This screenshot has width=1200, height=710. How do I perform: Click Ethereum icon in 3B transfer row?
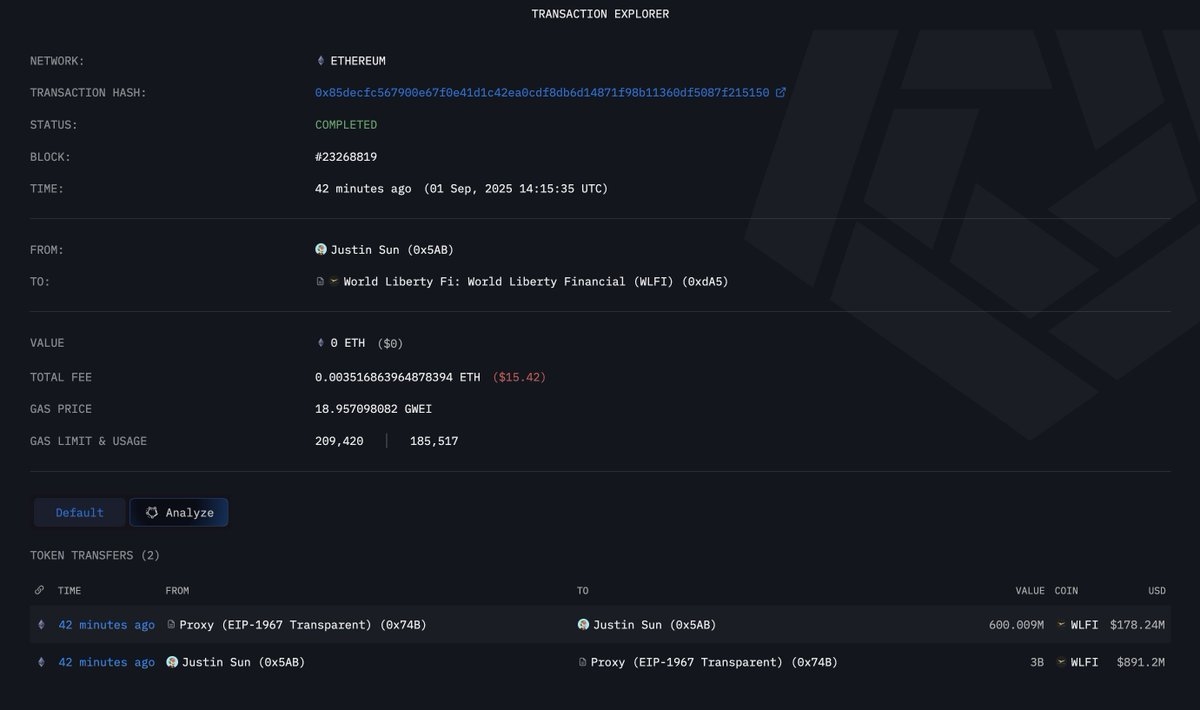(41, 662)
